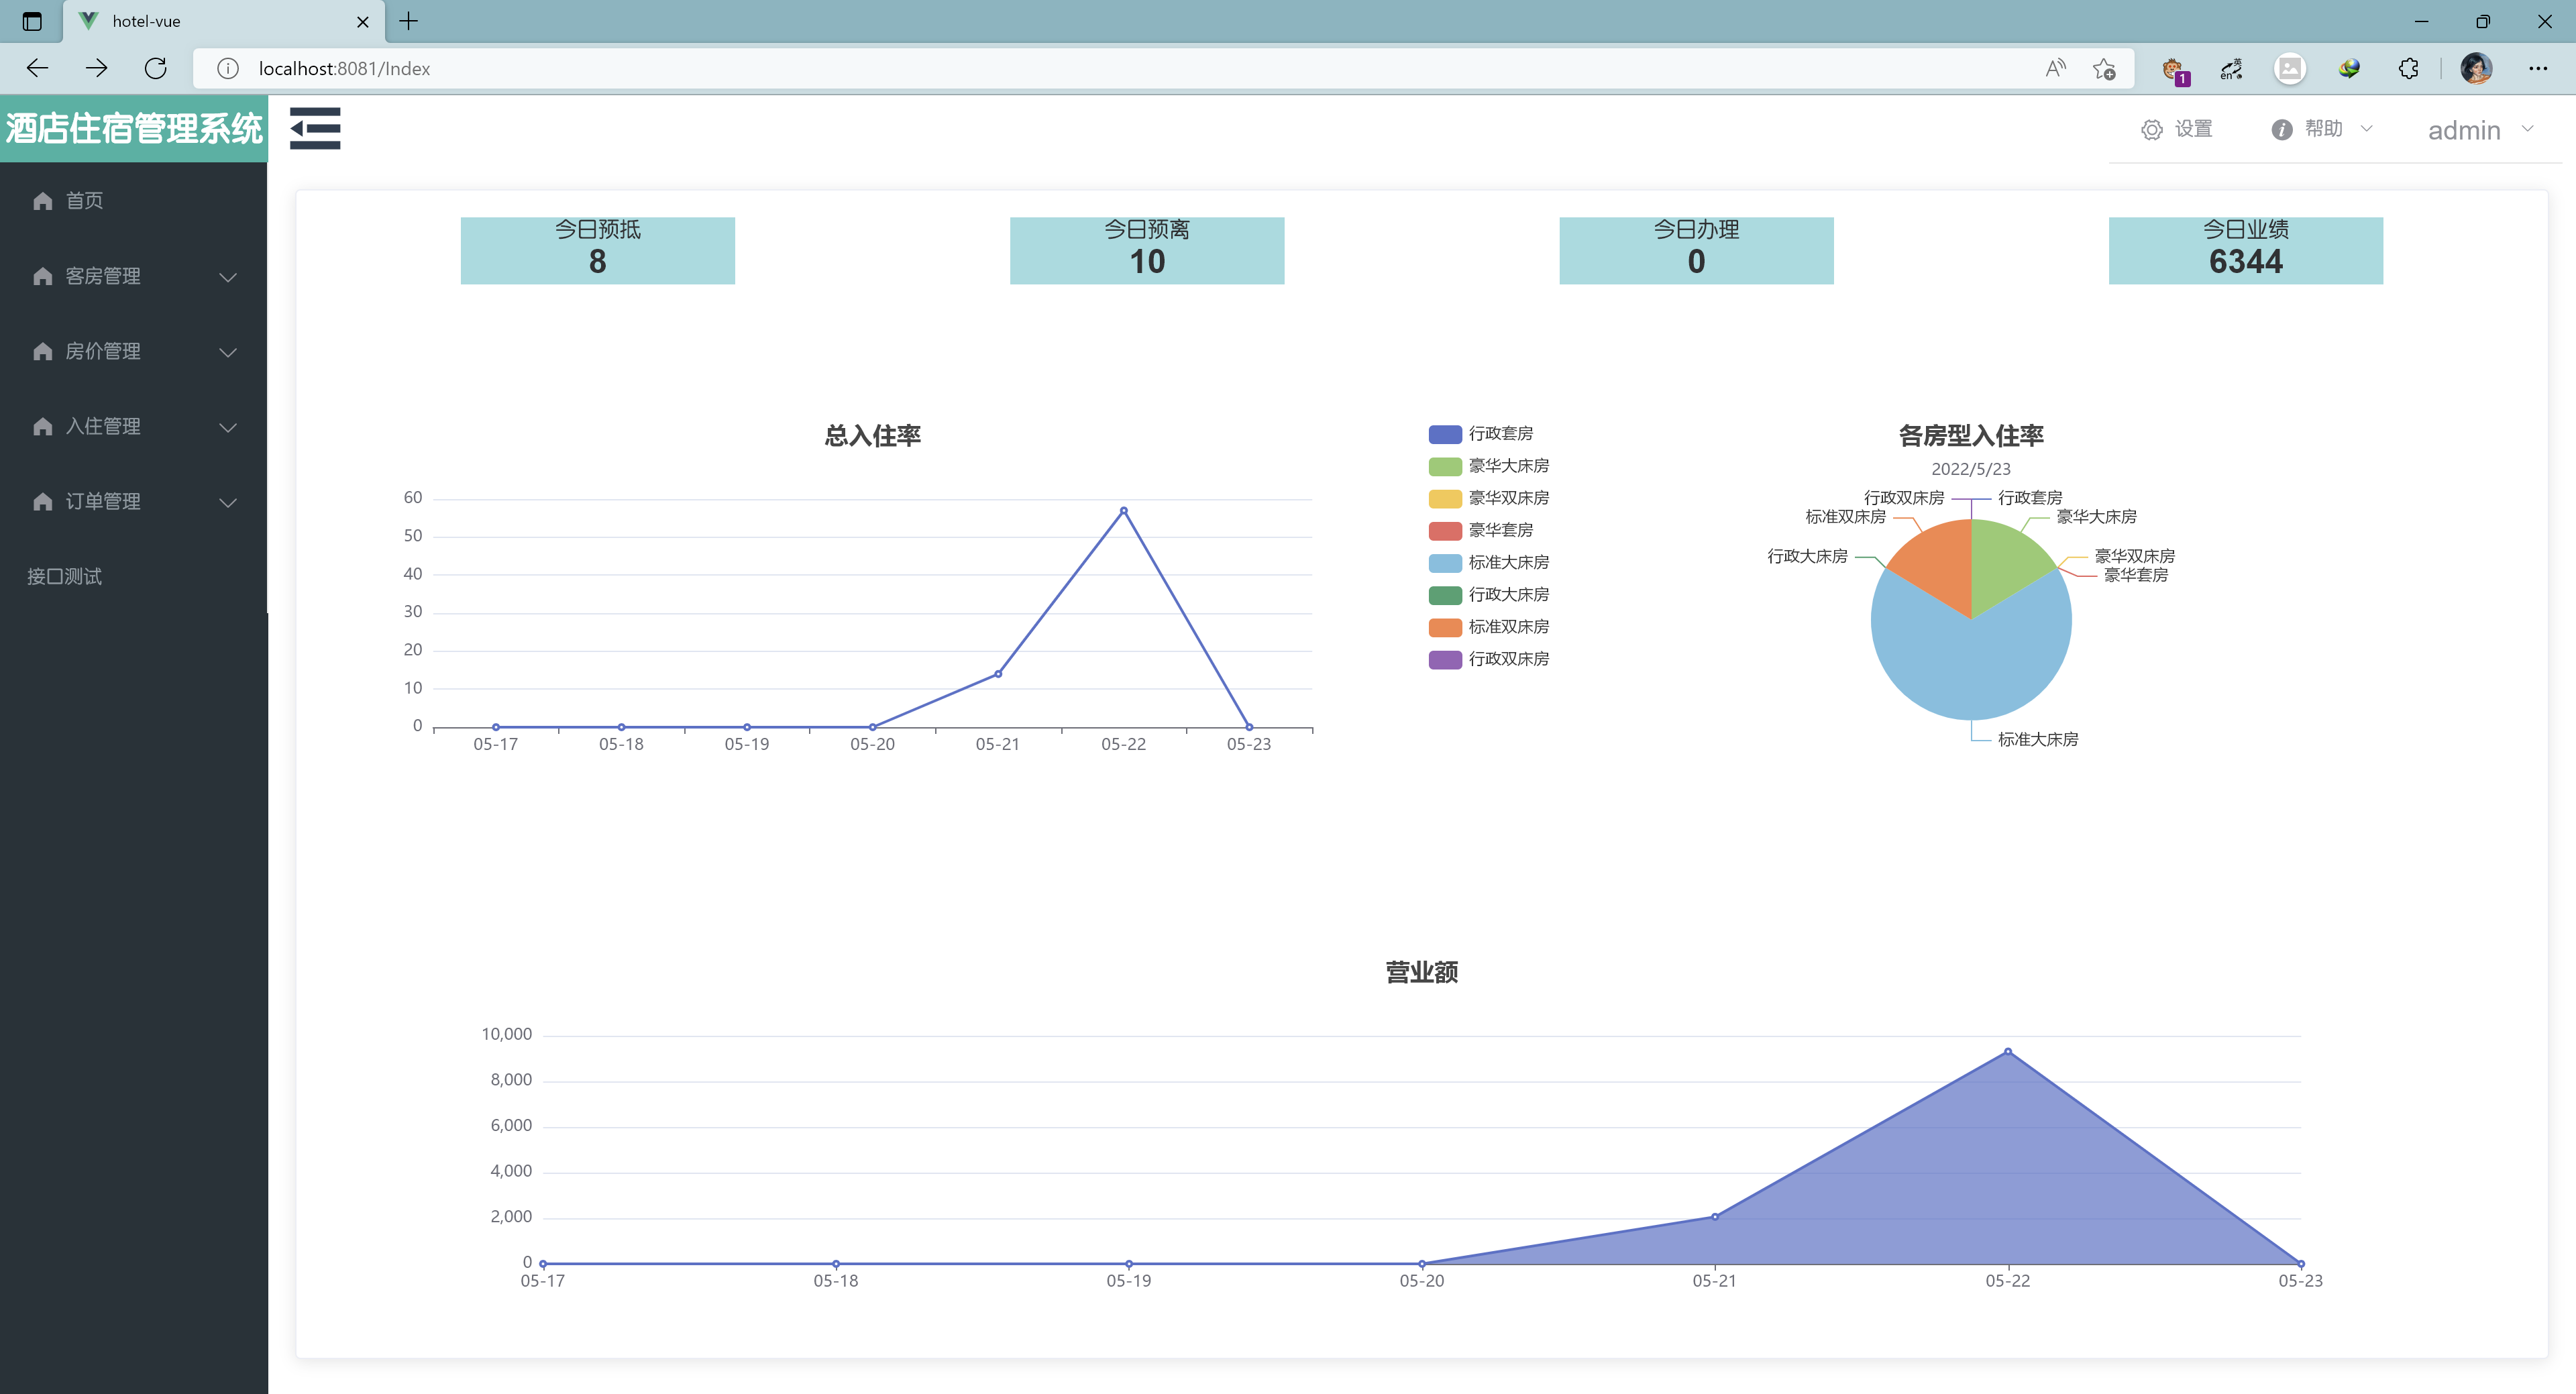The height and width of the screenshot is (1394, 2576).
Task: Click the house icon next to 订单管理
Action: coord(42,501)
